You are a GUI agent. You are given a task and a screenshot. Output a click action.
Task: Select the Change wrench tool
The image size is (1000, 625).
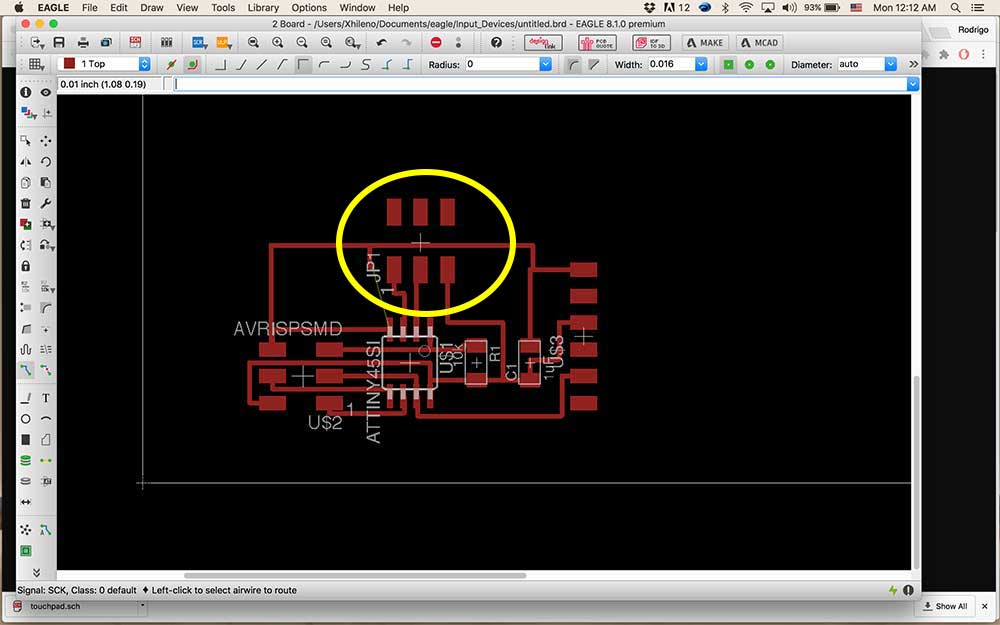(x=46, y=203)
